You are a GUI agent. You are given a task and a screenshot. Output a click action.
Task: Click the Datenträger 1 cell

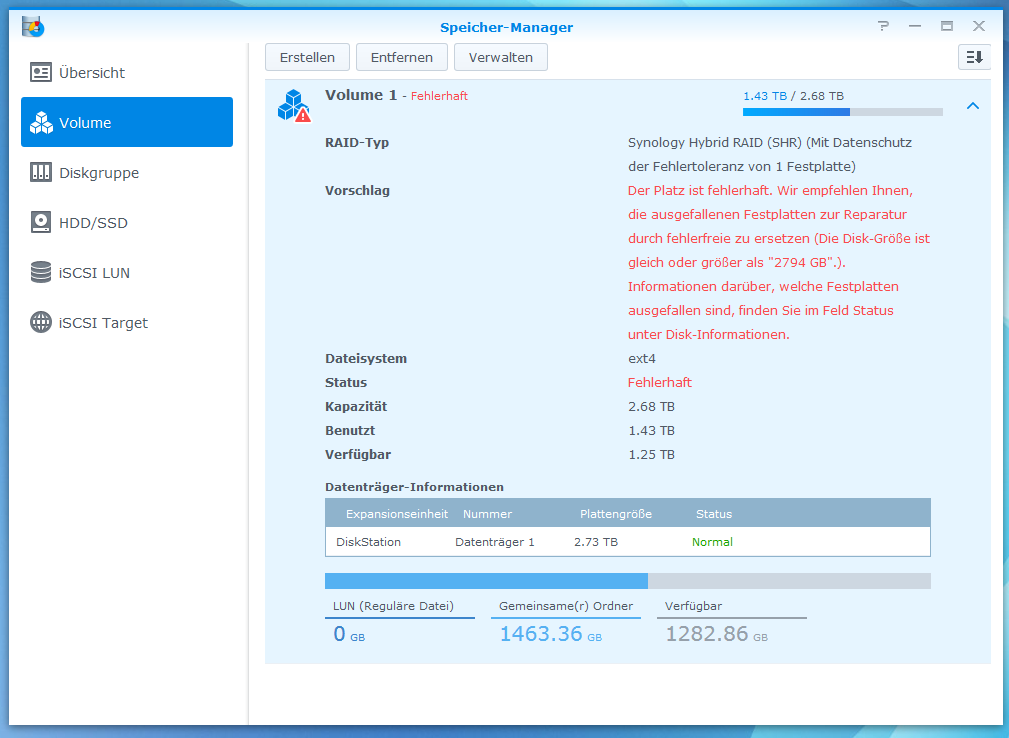(494, 542)
